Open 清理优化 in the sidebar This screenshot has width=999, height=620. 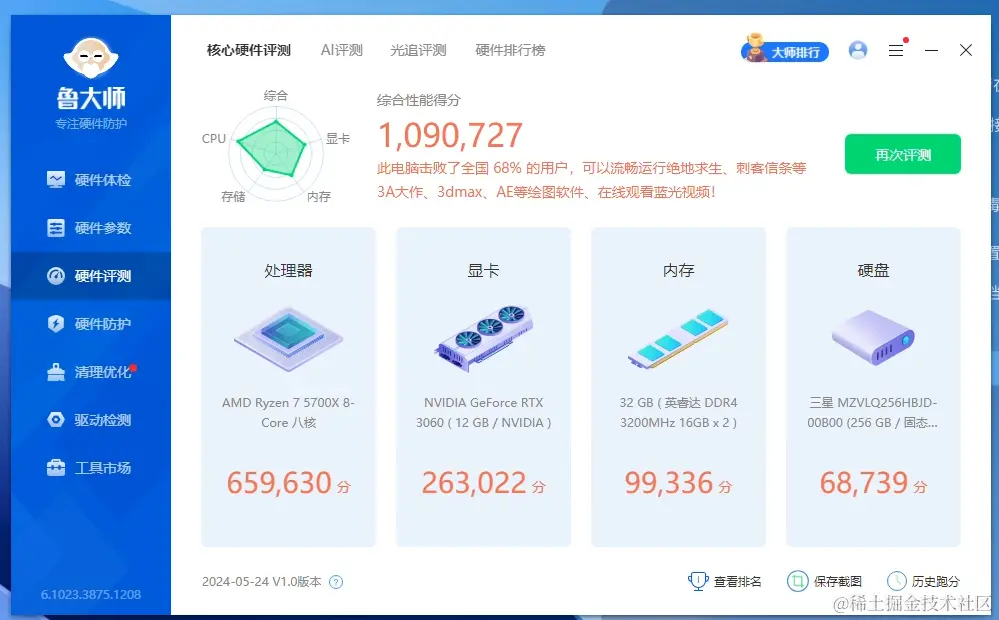[x=91, y=371]
